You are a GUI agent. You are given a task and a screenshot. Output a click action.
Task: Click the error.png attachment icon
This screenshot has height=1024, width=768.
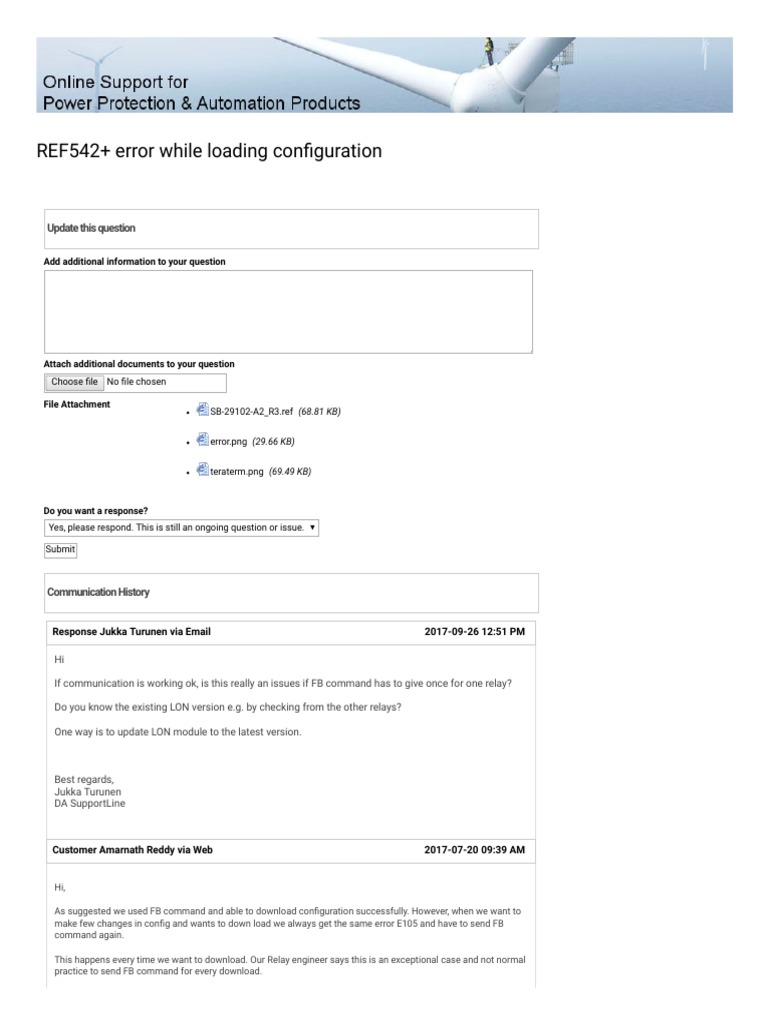click(x=203, y=440)
